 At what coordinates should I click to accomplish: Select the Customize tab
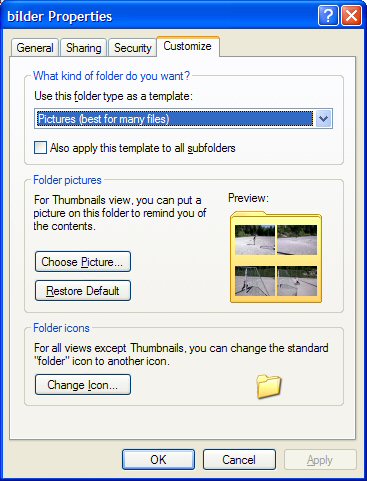click(x=188, y=46)
